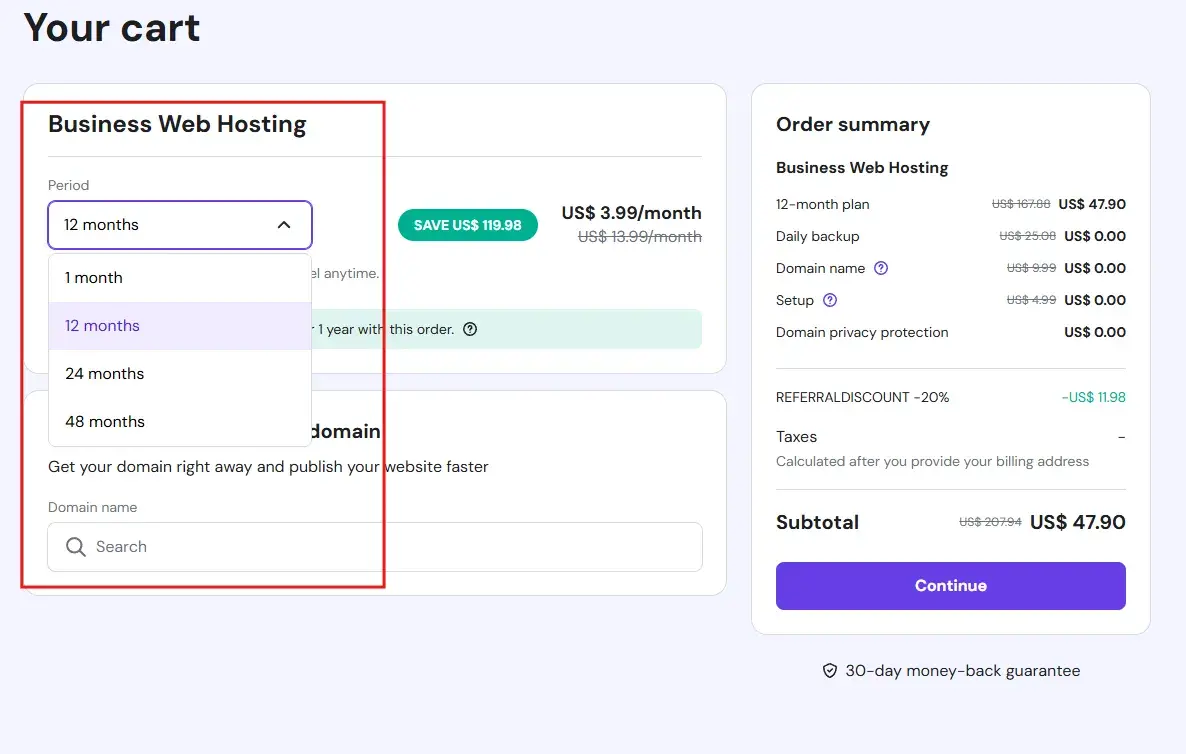Click the SAVE US$ 119.98 green badge

(467, 225)
